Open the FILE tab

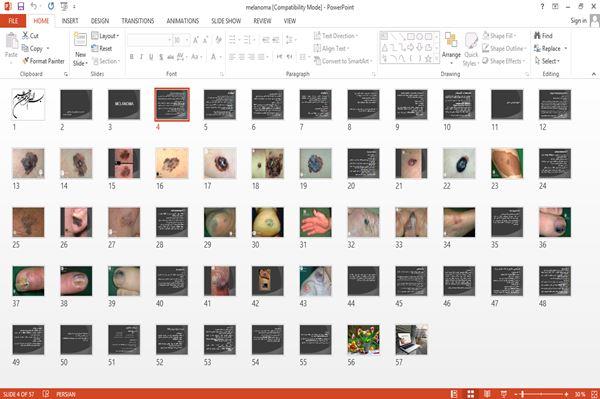pos(13,21)
